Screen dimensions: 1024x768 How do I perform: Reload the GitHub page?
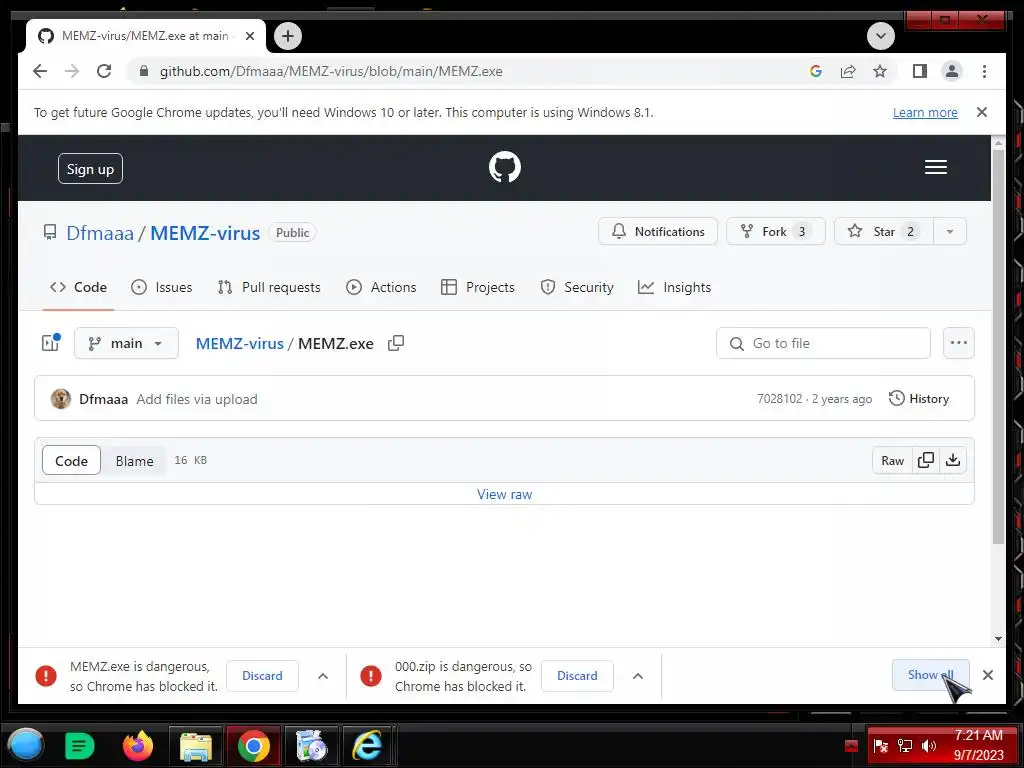pyautogui.click(x=104, y=71)
